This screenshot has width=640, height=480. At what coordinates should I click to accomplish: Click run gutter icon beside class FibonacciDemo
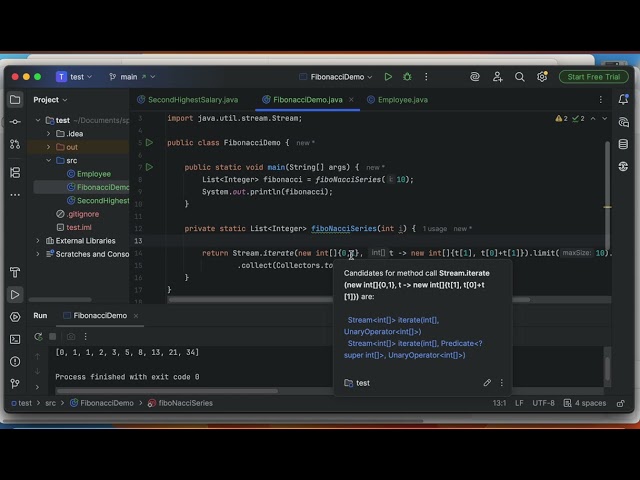(x=149, y=142)
